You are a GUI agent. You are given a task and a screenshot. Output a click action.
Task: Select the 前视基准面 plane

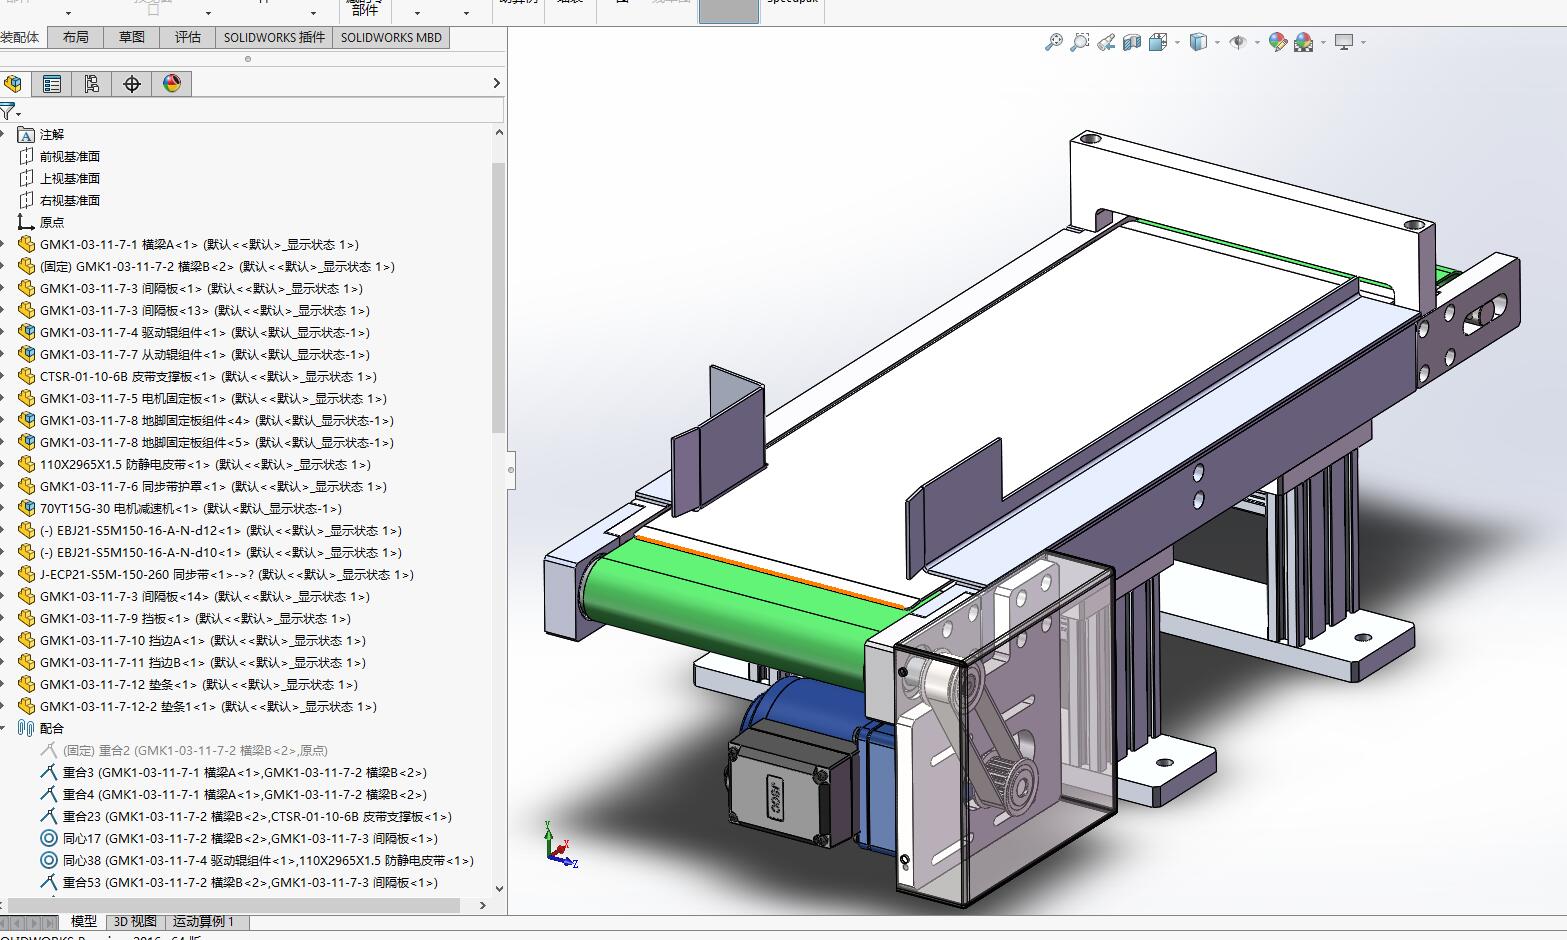pyautogui.click(x=70, y=156)
